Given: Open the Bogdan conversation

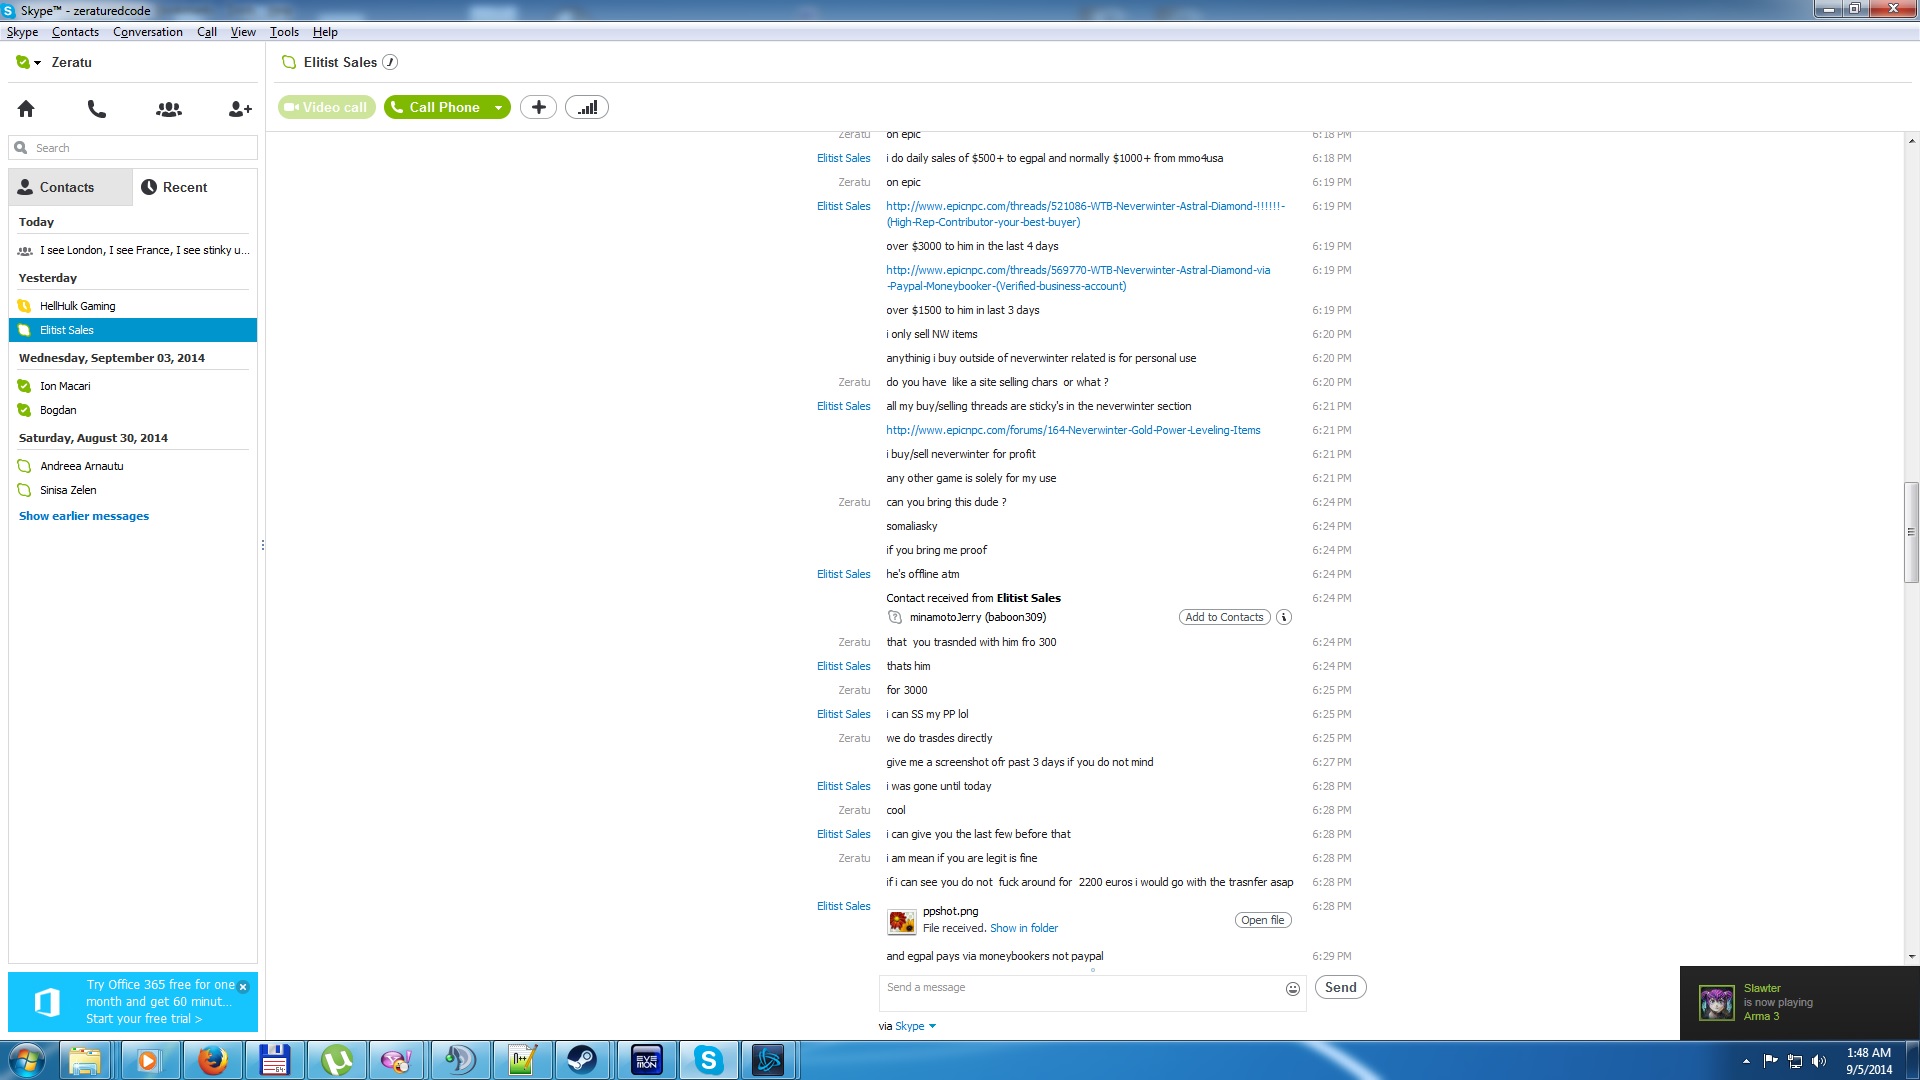Looking at the screenshot, I should tap(133, 410).
